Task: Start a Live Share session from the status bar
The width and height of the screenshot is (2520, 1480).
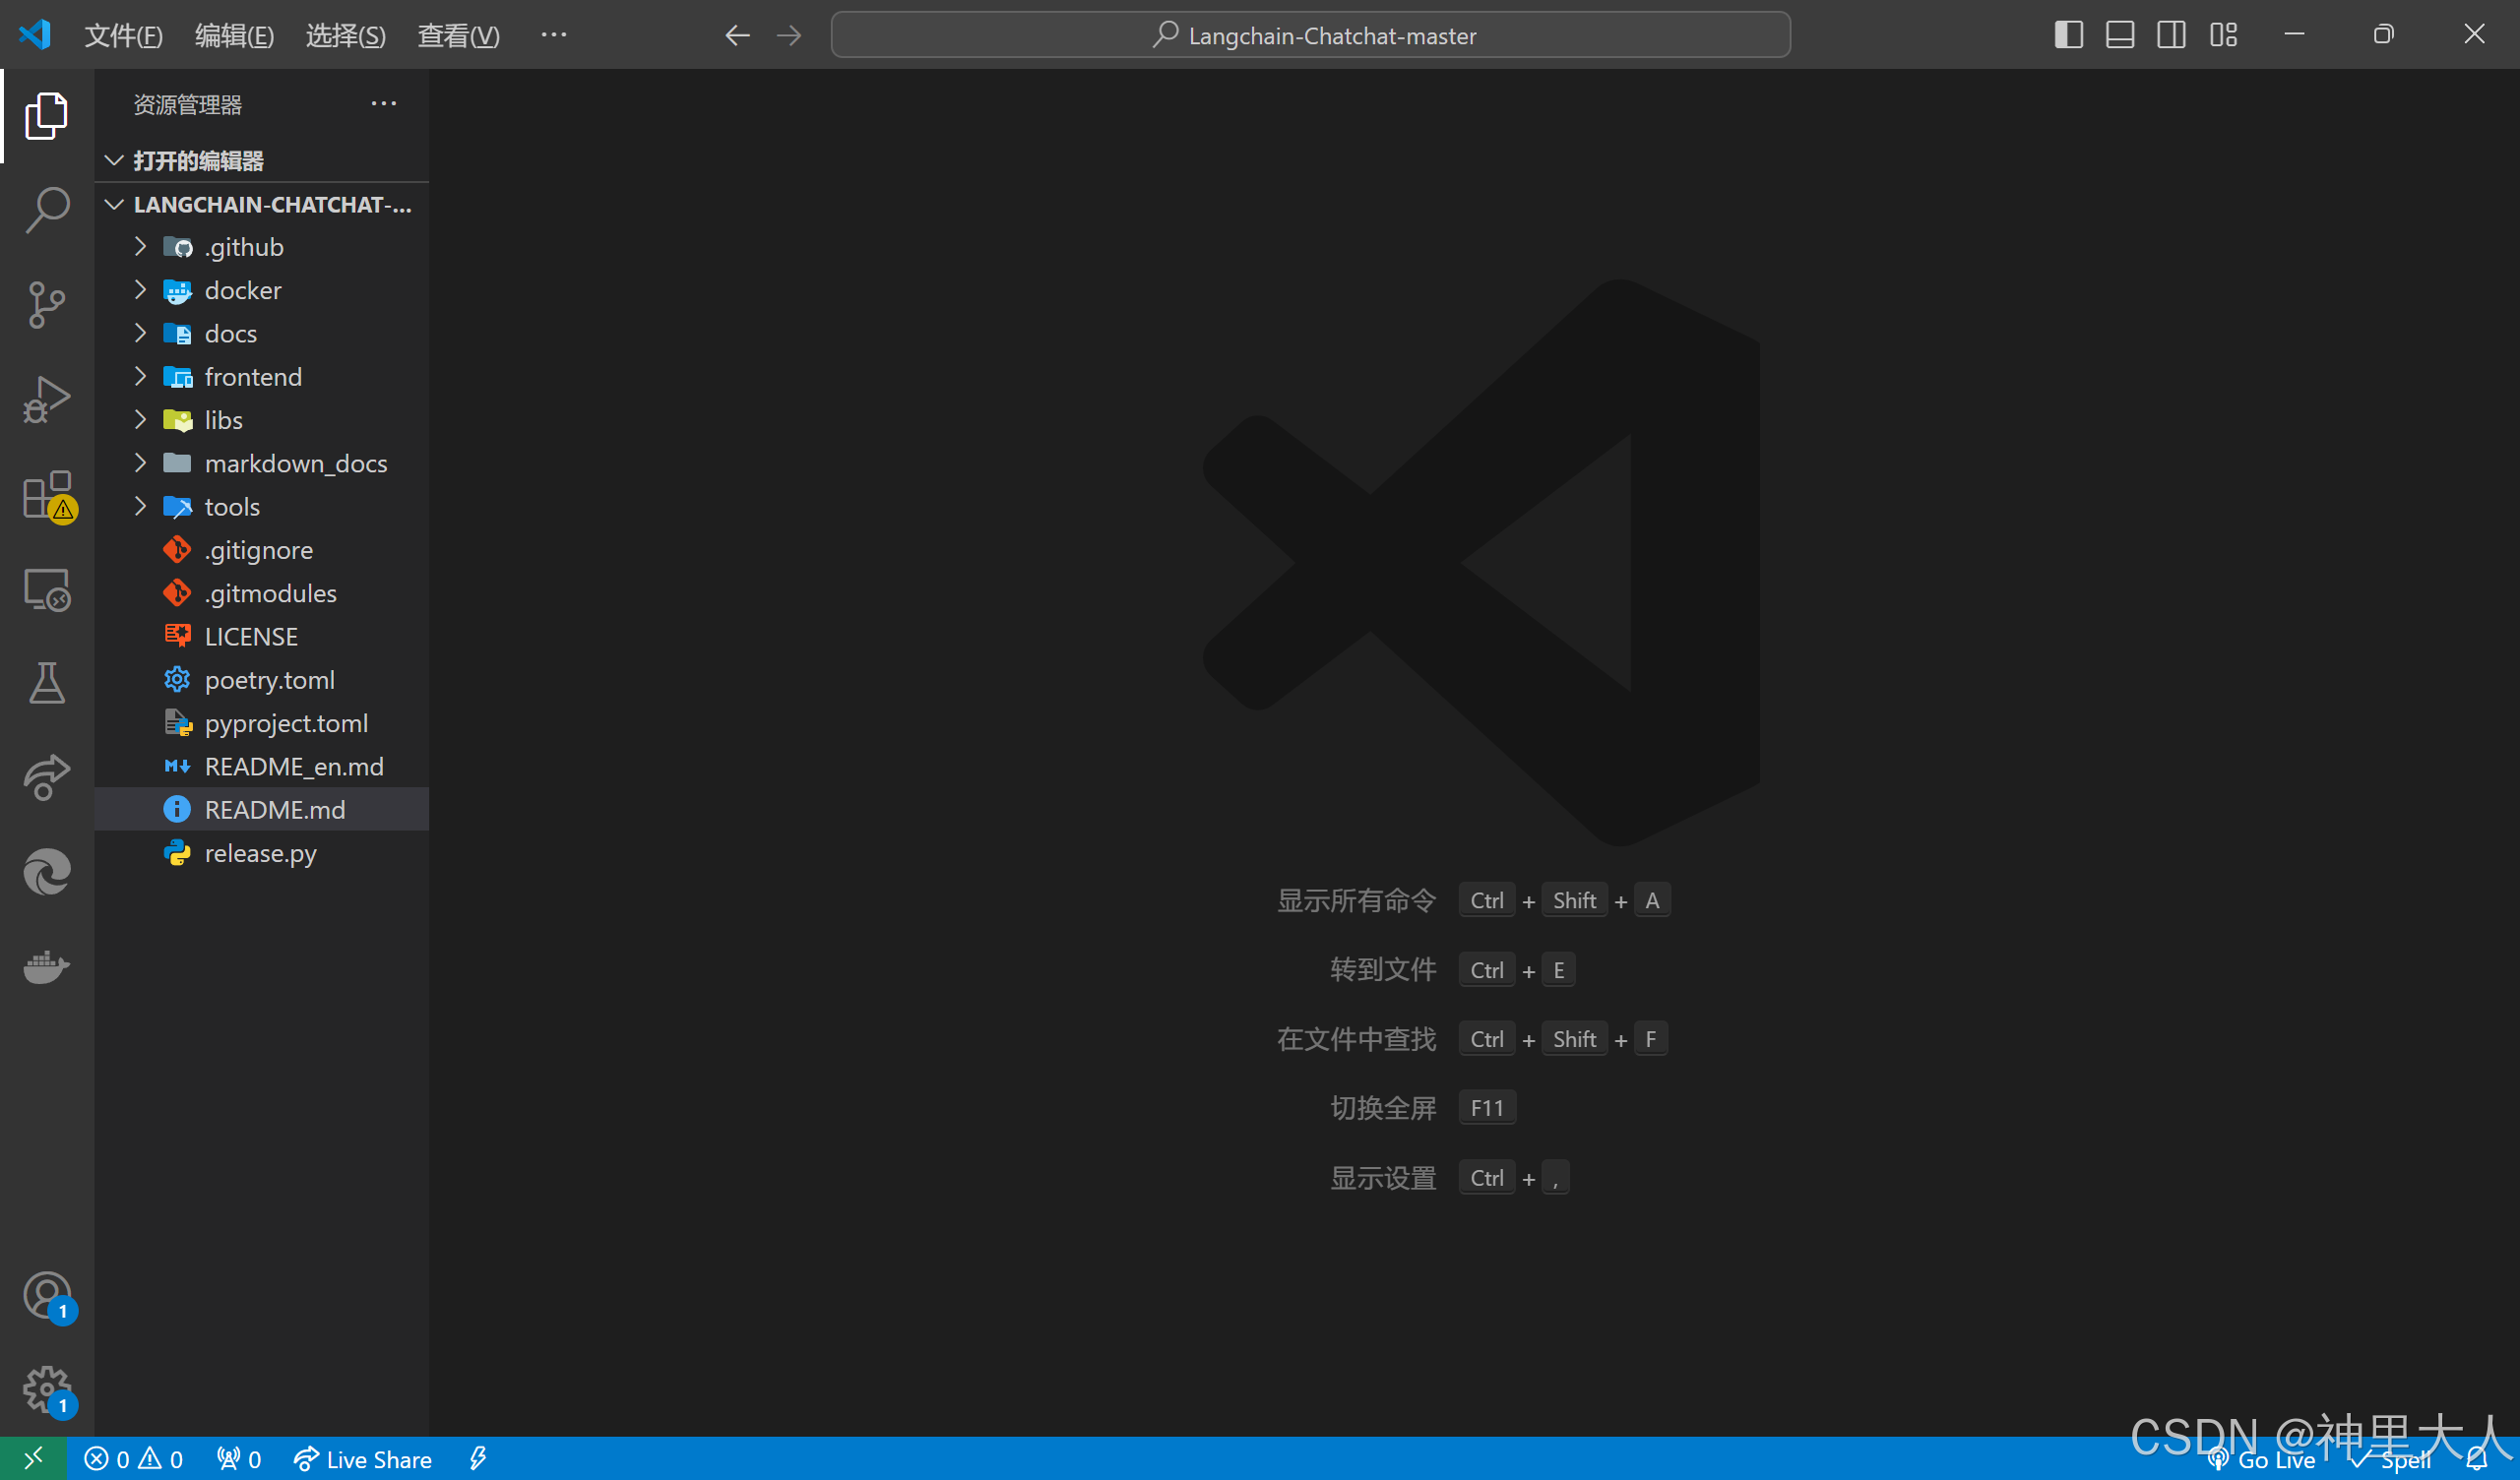Action: click(362, 1459)
